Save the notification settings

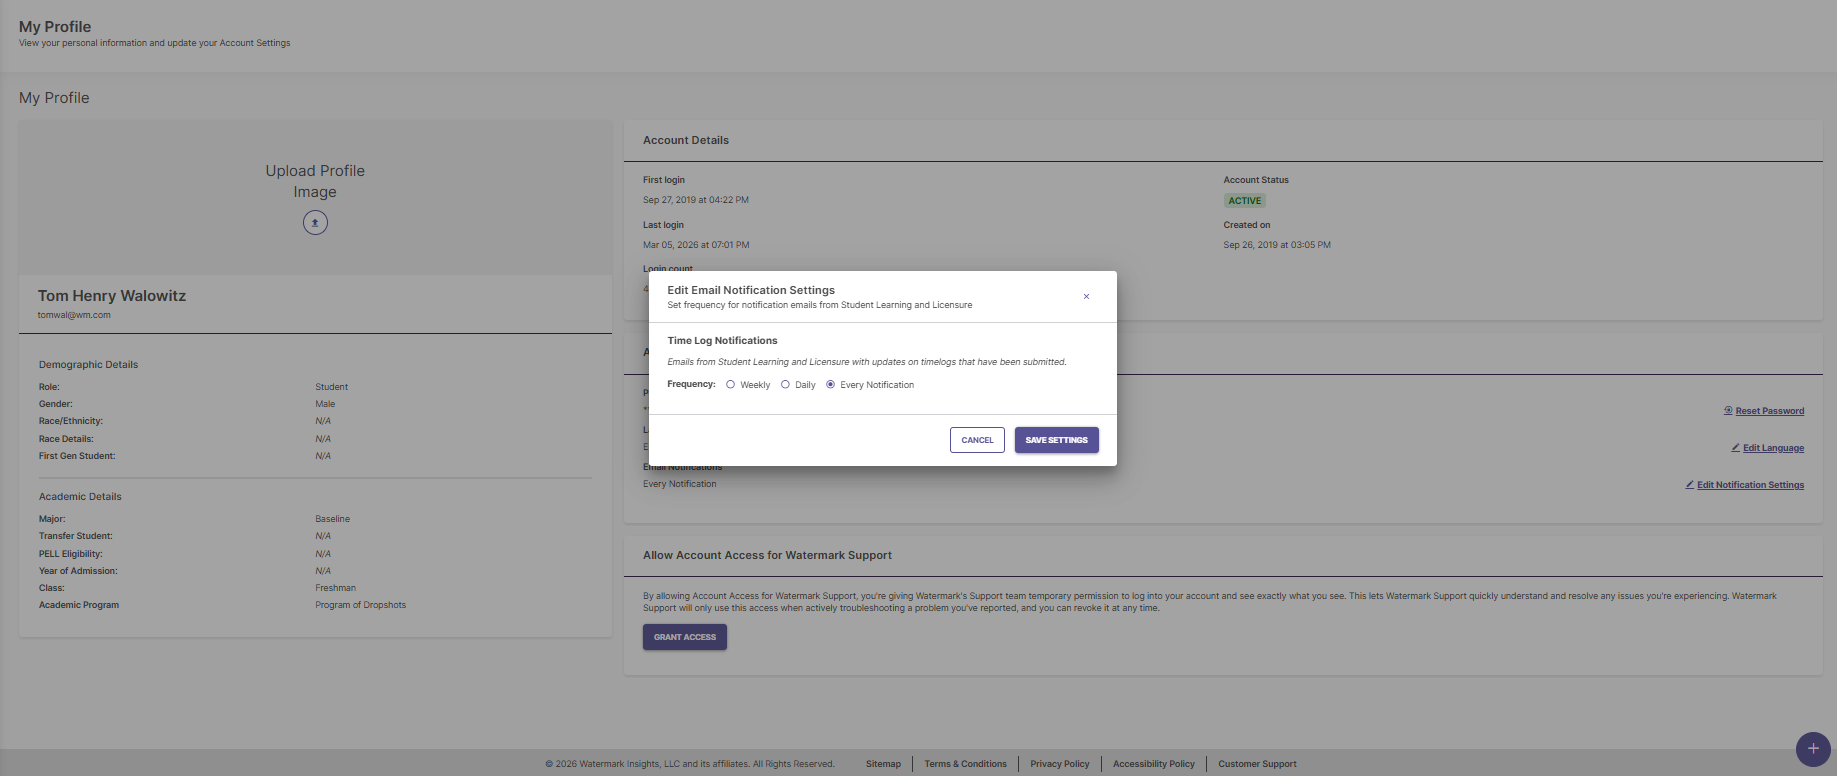1057,440
